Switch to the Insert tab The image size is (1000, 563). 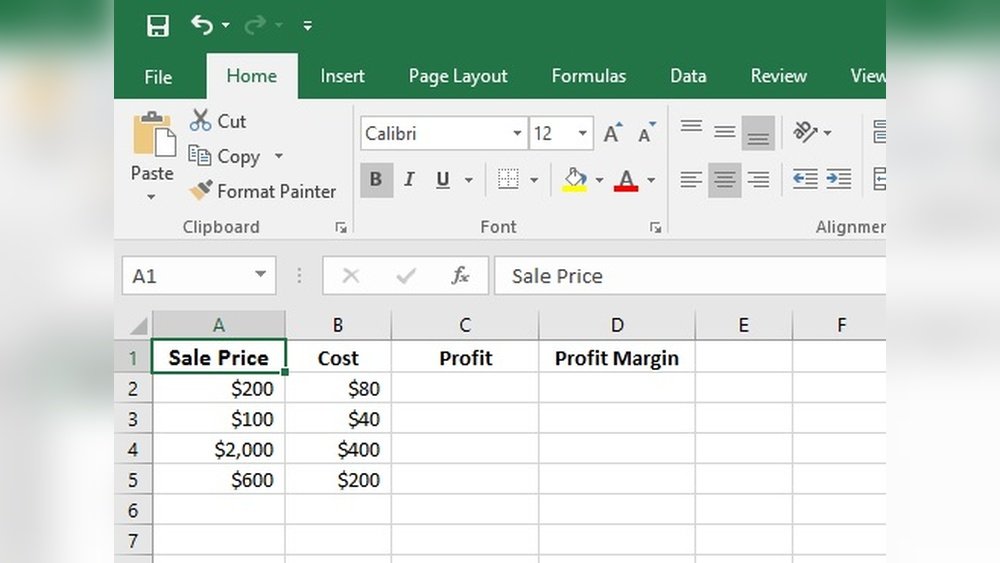coord(342,76)
